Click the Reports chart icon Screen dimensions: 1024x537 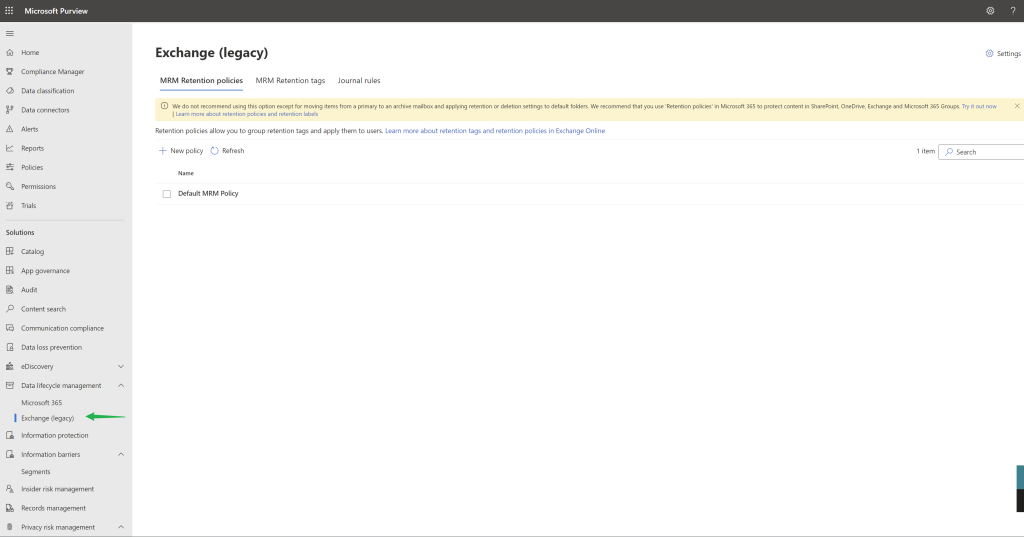pos(10,148)
